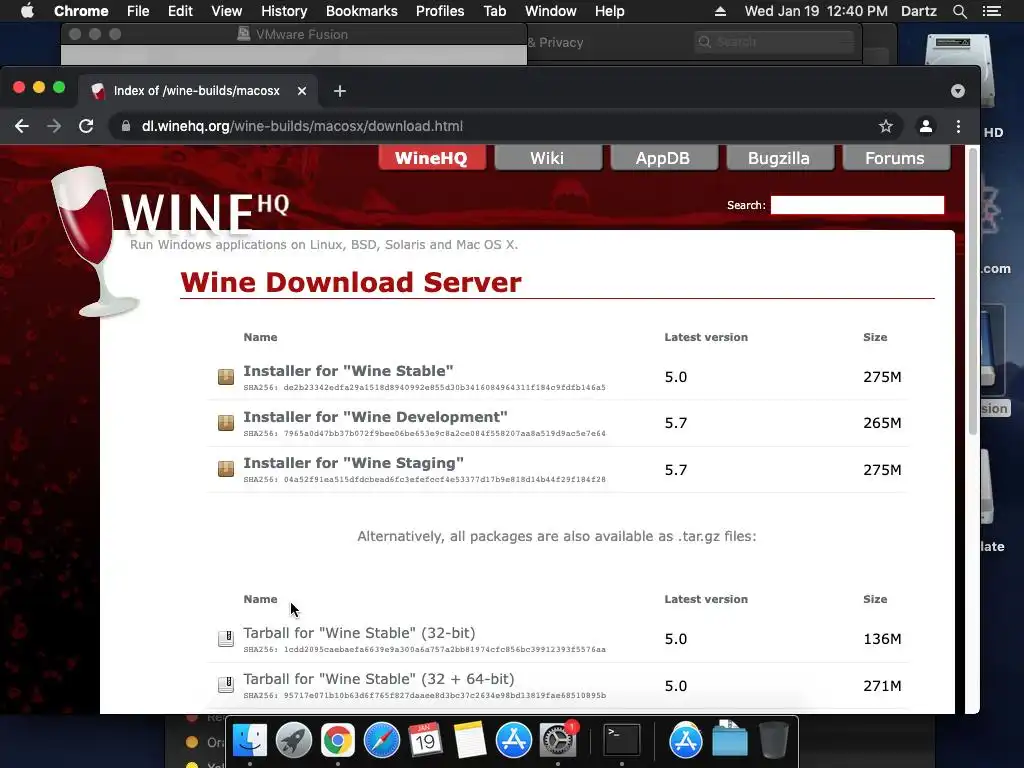The height and width of the screenshot is (768, 1024).
Task: Click the 275M size for Wine Staging
Action: 882,470
